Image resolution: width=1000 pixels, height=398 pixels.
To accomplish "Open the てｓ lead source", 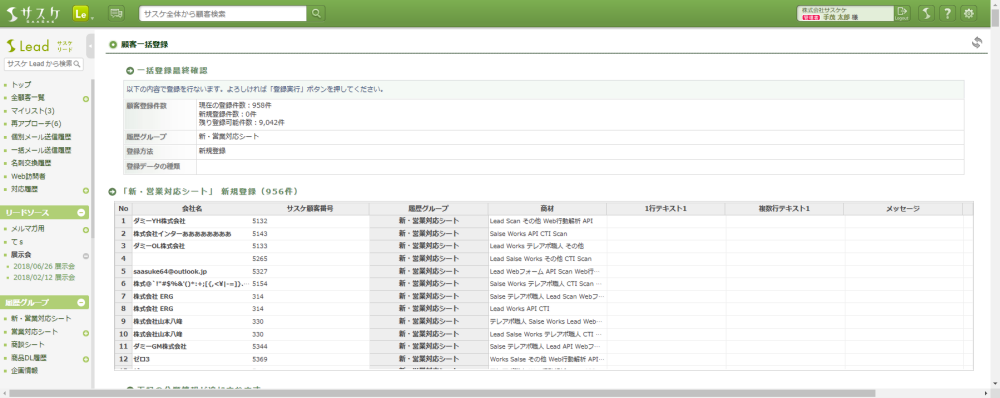I will click(x=17, y=242).
